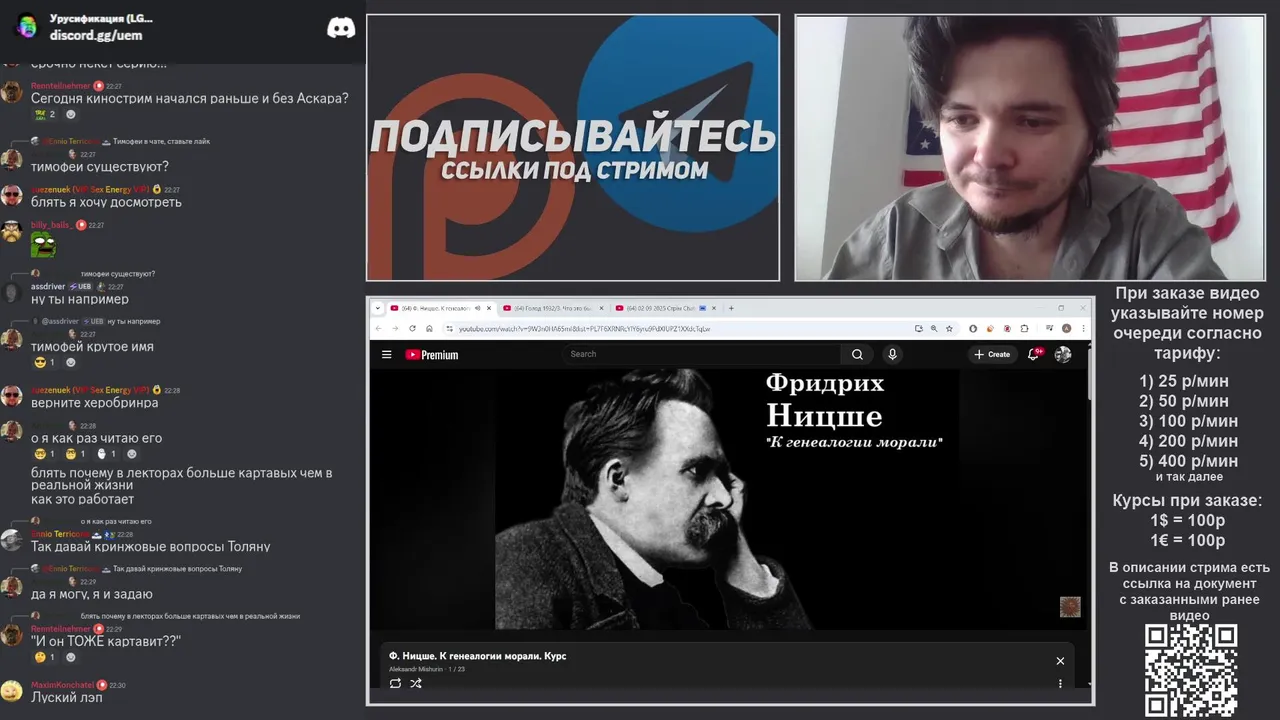Viewport: 1280px width, 720px height.
Task: Click the discord.gg/uem invite text
Action: [96, 35]
